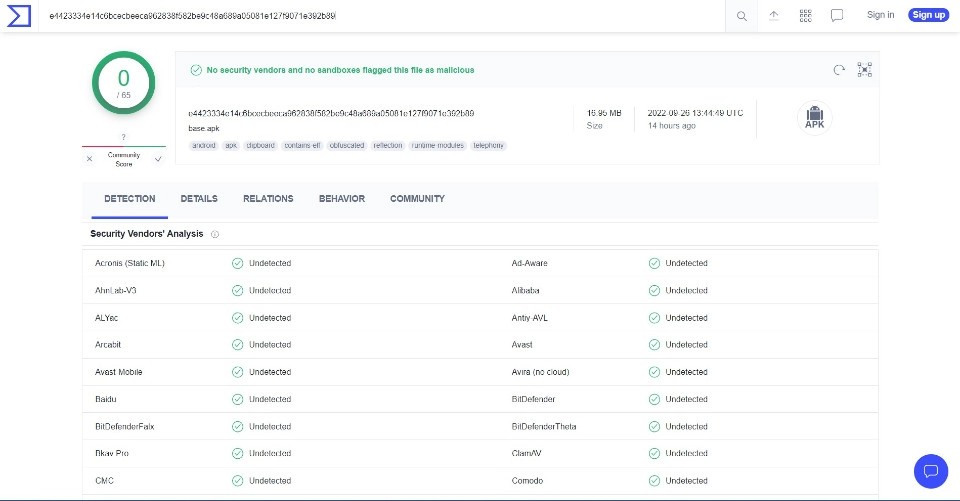Click the BitDefender undetected check icon
This screenshot has width=960, height=501.
tap(654, 399)
